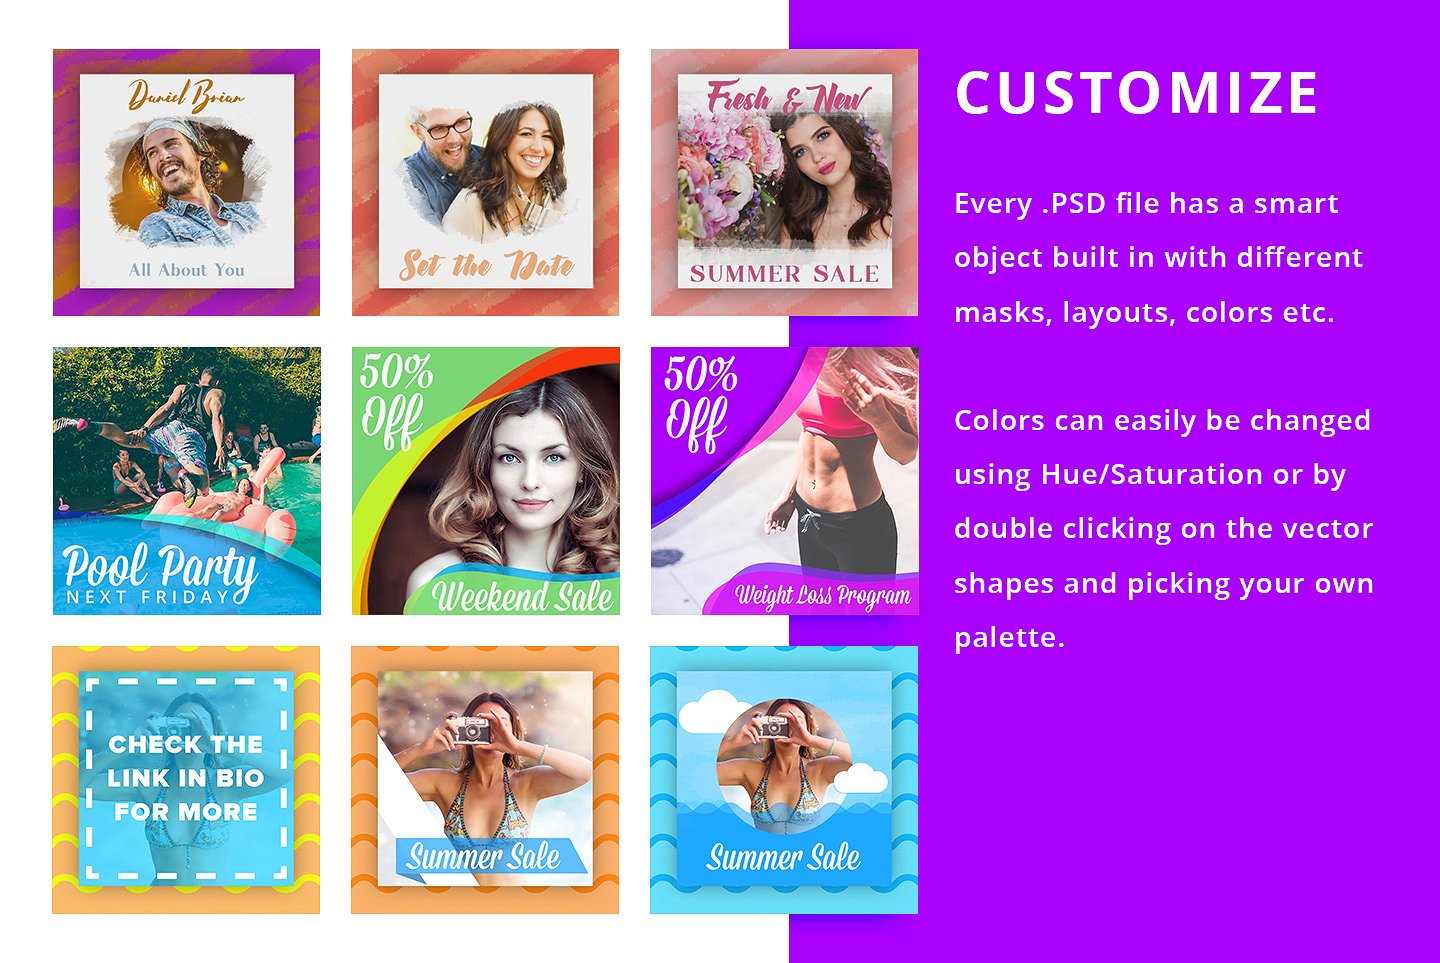Open the blue cloud 'Summer Sale' template
Image resolution: width=1440 pixels, height=963 pixels.
tap(784, 780)
